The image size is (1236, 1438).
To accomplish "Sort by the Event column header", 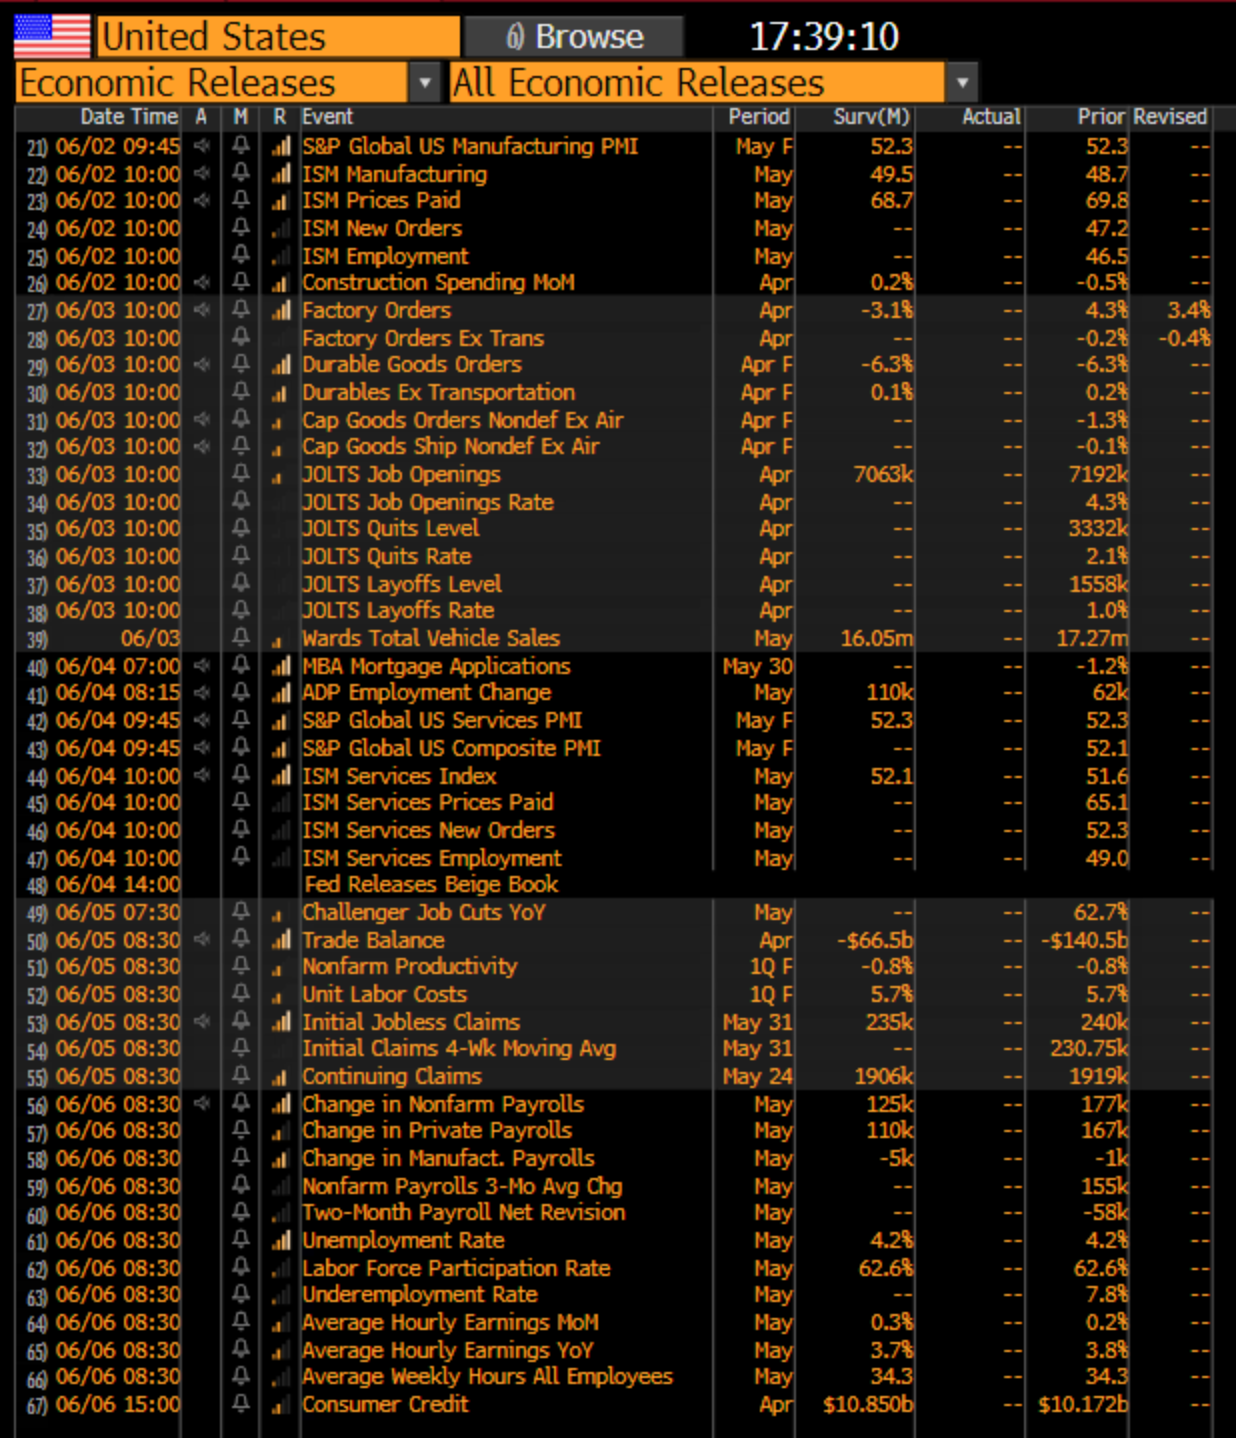I will click(x=327, y=117).
